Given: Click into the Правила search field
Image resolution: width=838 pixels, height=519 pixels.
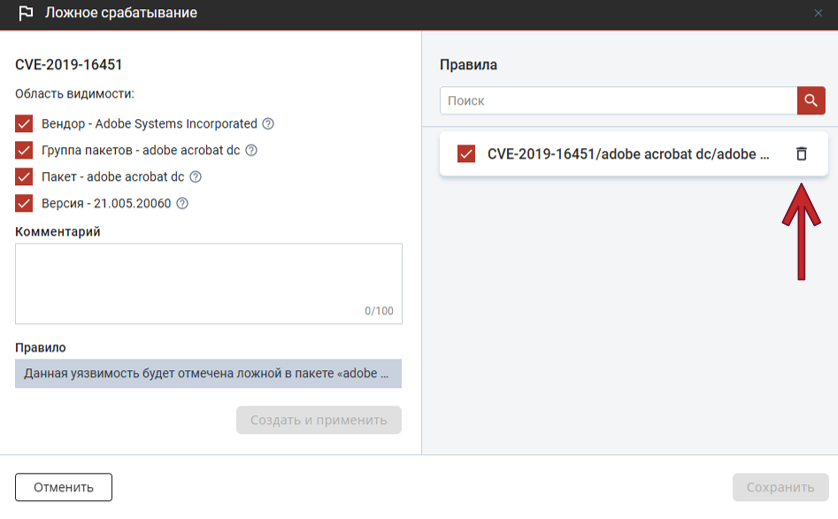Looking at the screenshot, I should tap(617, 101).
